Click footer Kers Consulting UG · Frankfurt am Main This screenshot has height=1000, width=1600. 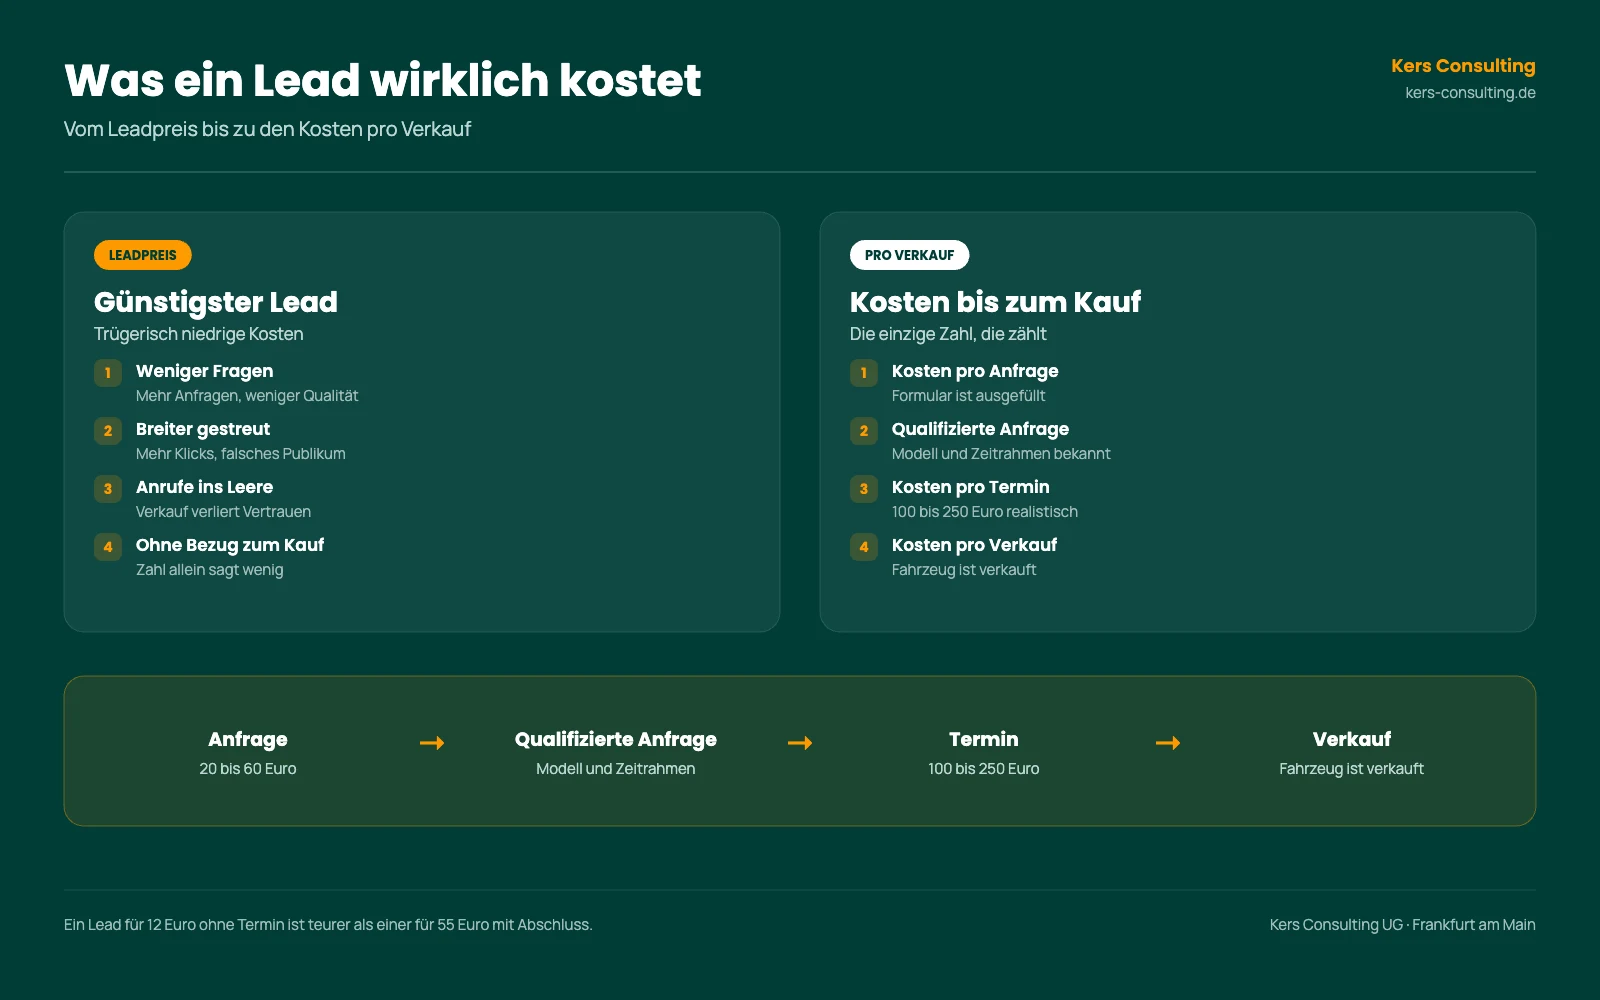[x=1403, y=925]
